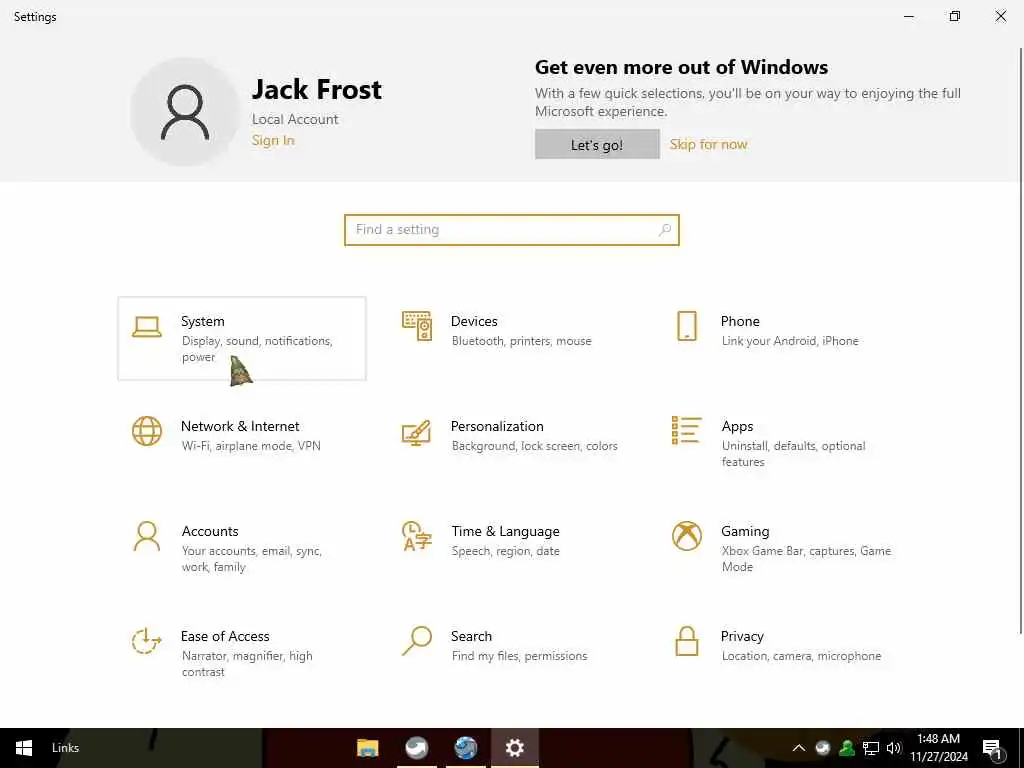This screenshot has height=768, width=1024.
Task: Click 'Location, camera, microphone' description
Action: click(801, 656)
